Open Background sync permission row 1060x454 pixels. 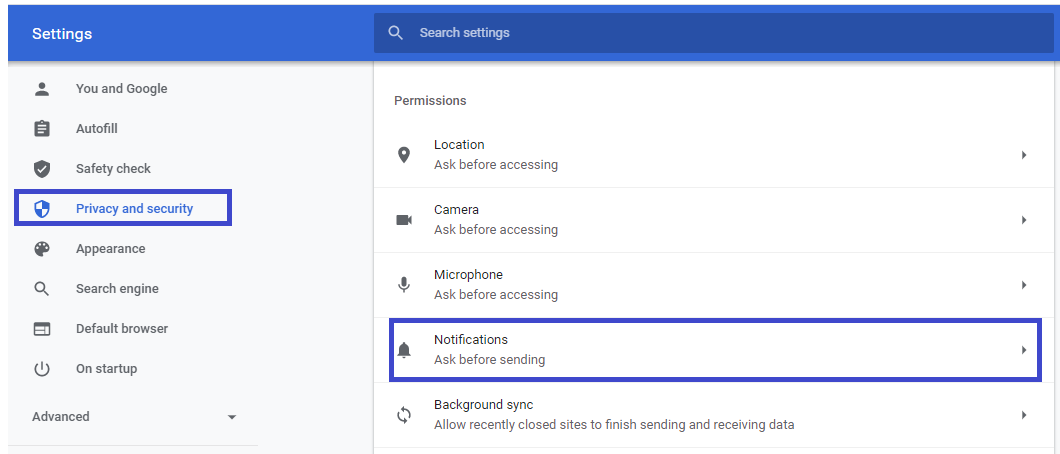[715, 415]
